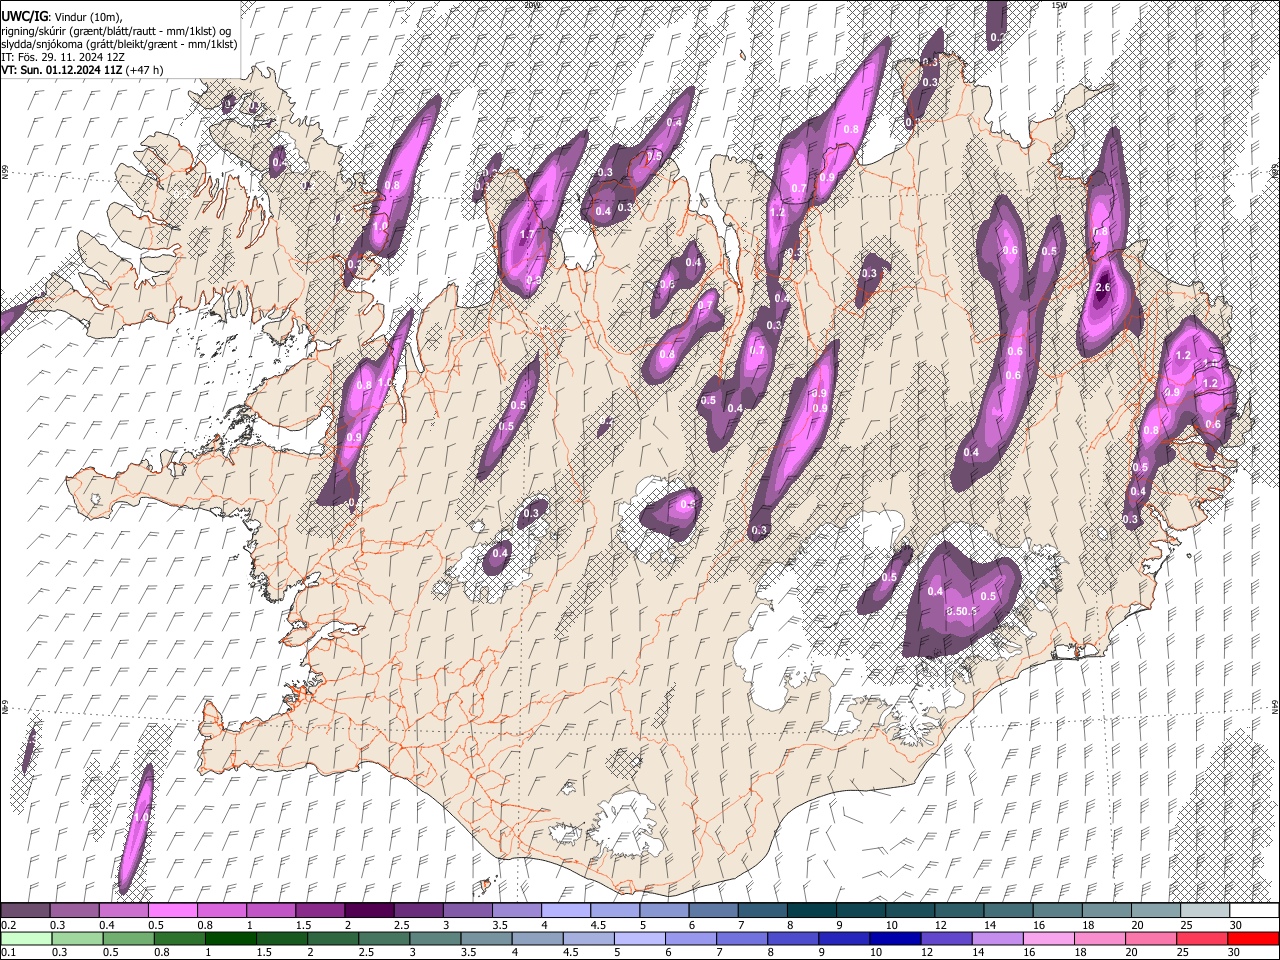Click the '(+47 h)' forecast offset text

click(x=145, y=70)
